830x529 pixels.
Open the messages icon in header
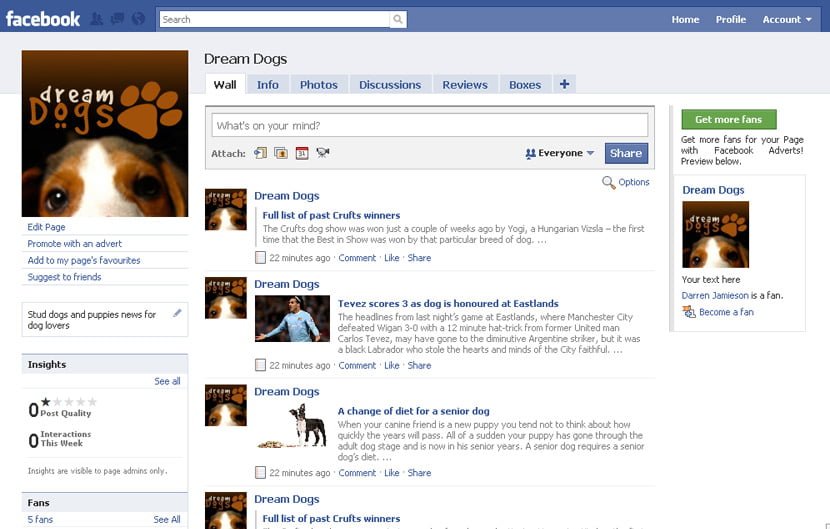point(117,19)
